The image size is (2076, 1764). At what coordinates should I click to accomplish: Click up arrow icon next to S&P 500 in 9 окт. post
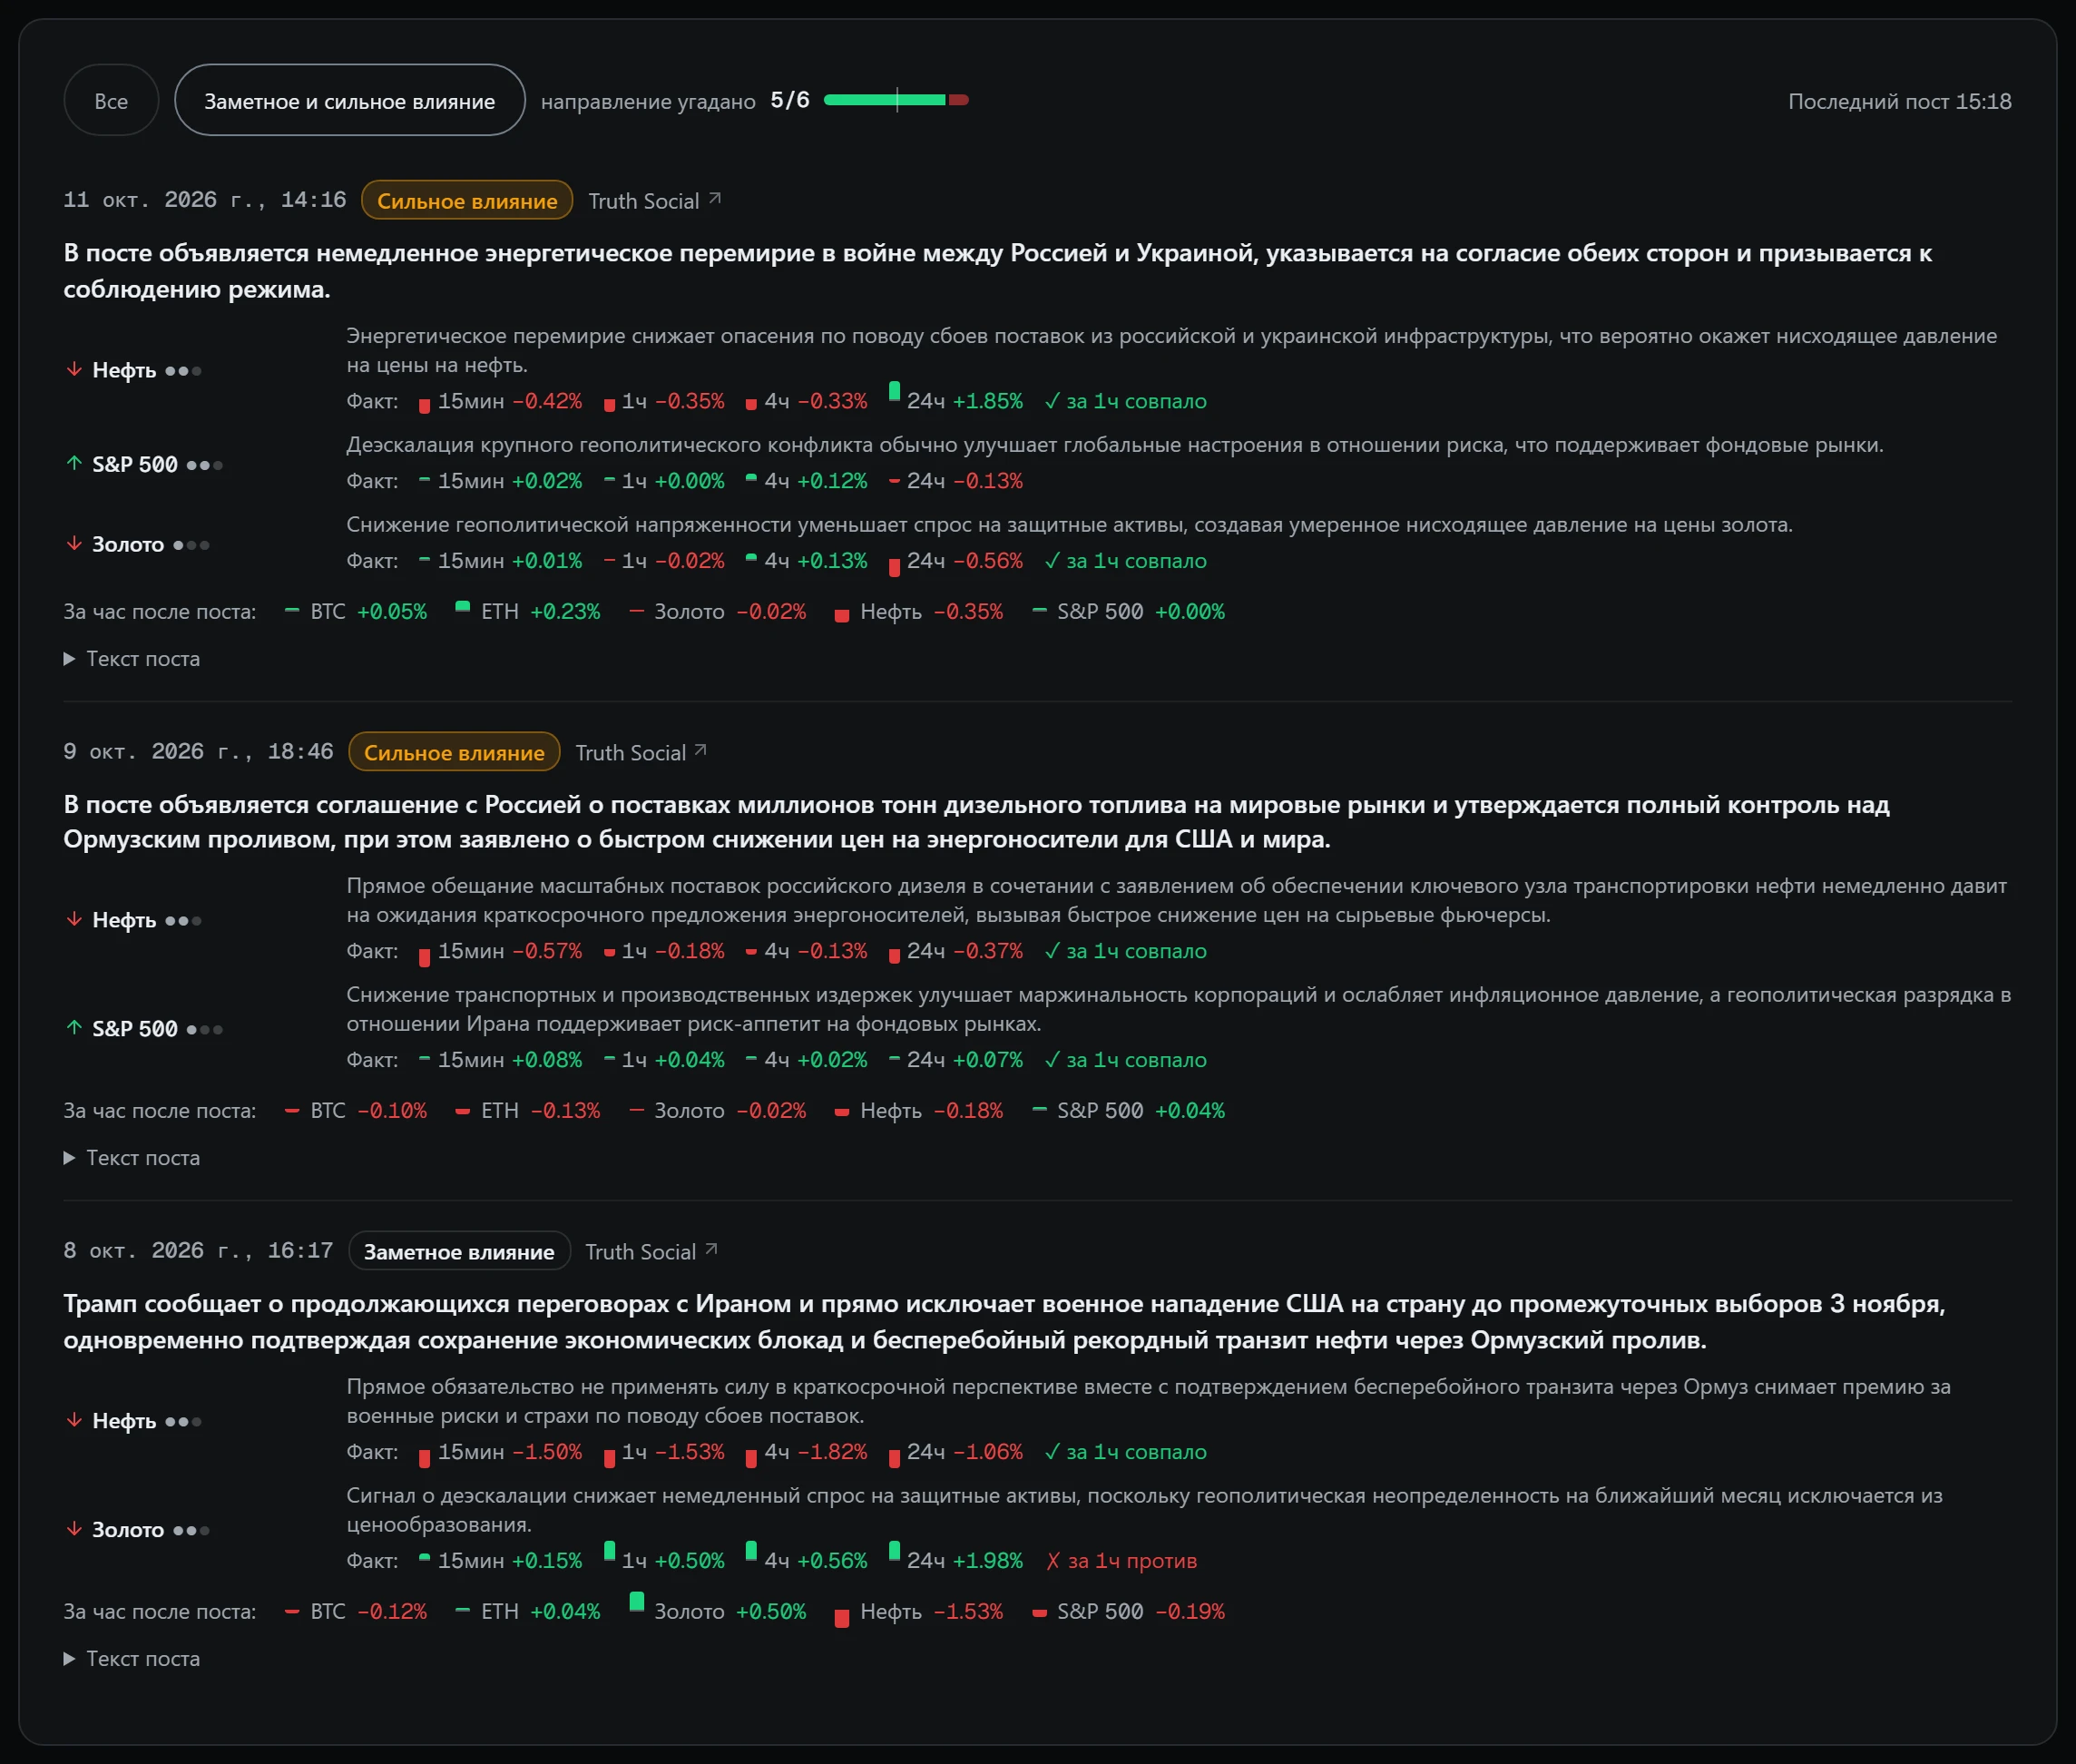click(x=74, y=1028)
